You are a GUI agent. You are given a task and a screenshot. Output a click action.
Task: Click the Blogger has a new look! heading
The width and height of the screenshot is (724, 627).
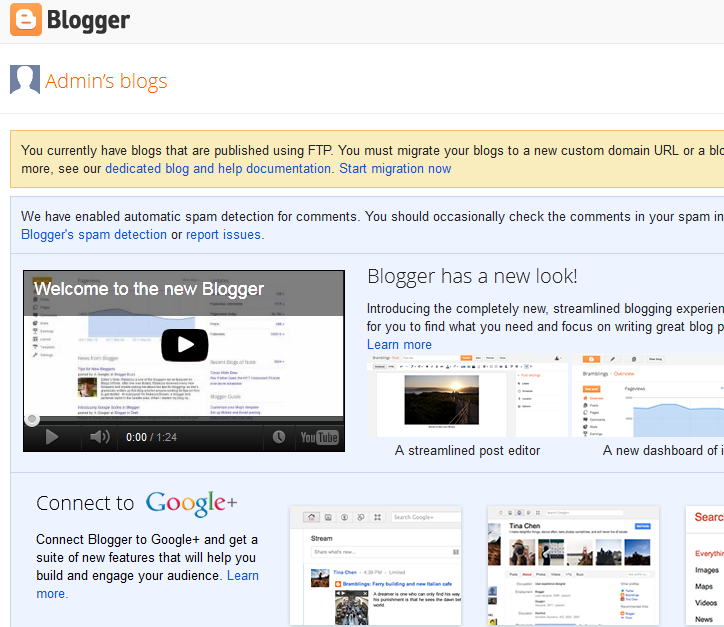pos(472,277)
